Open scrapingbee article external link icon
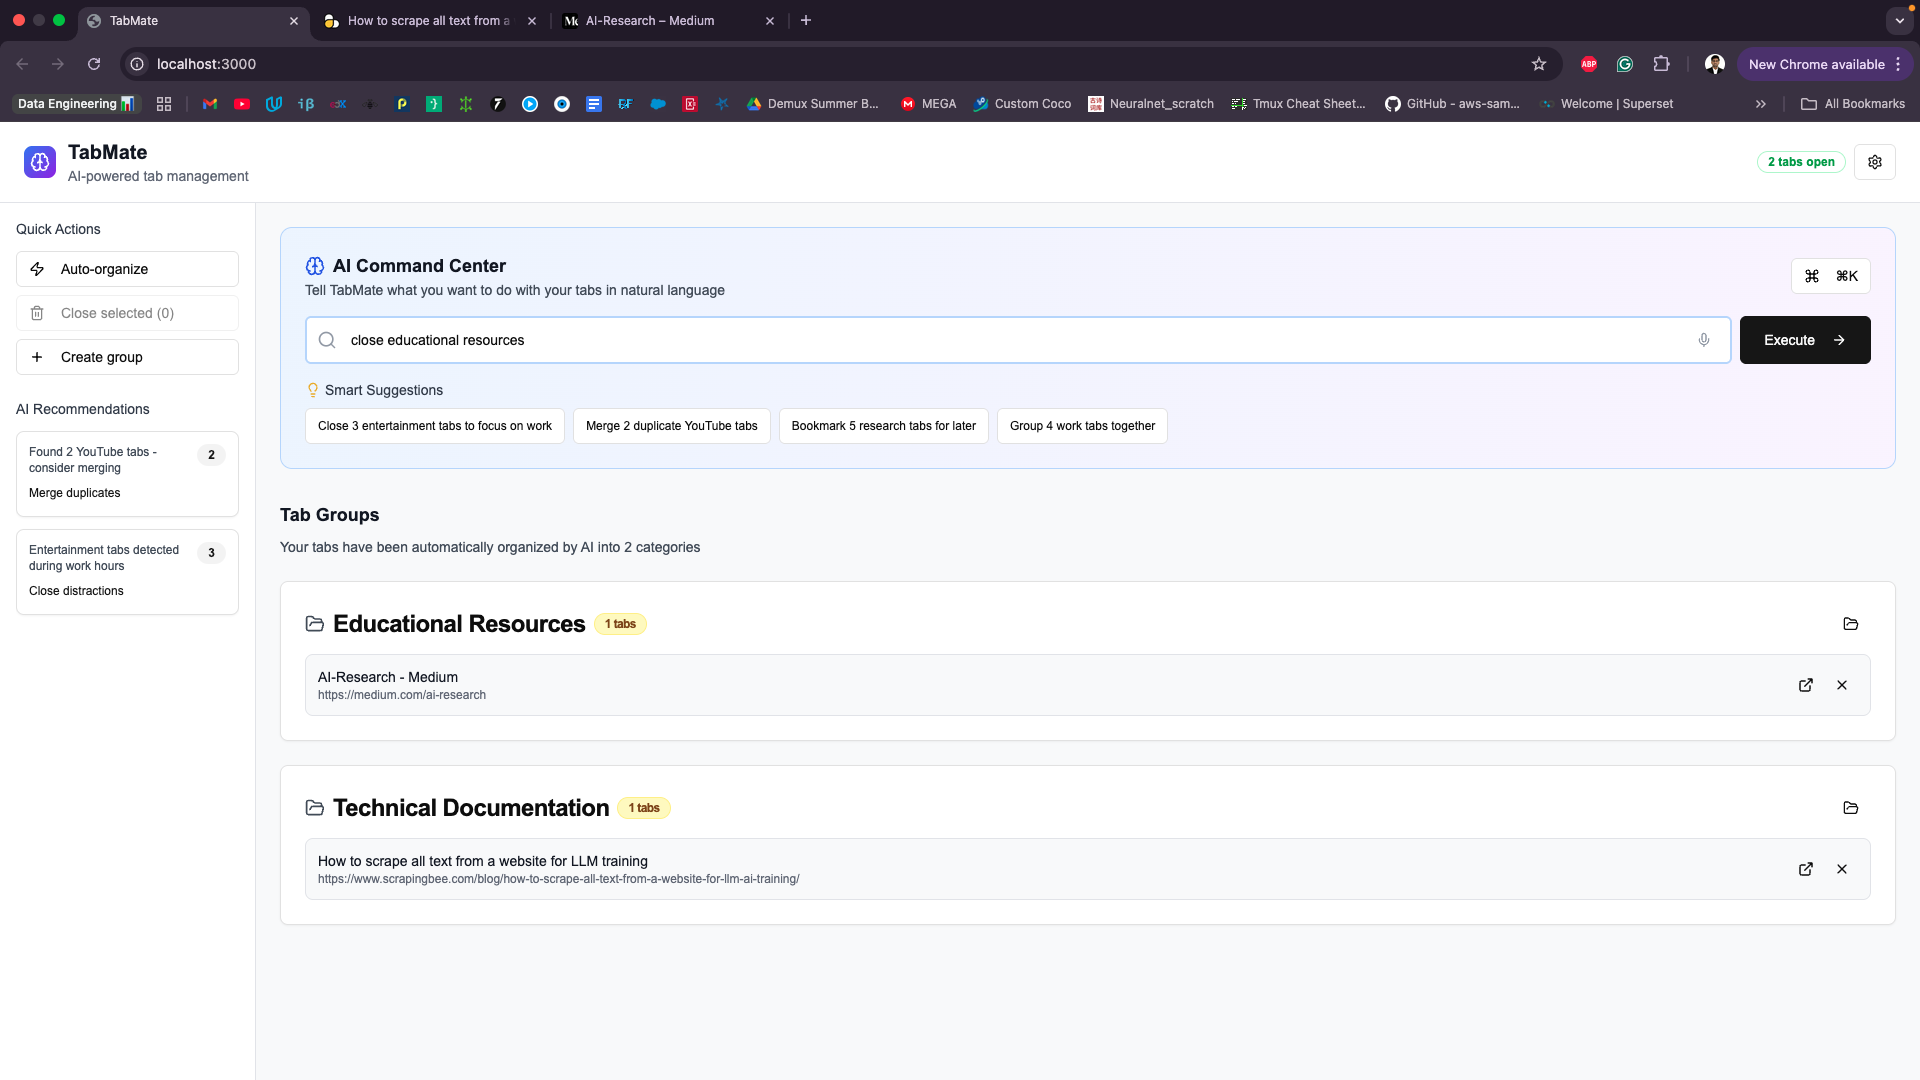Screen dimensions: 1920x1080 [x=1806, y=869]
